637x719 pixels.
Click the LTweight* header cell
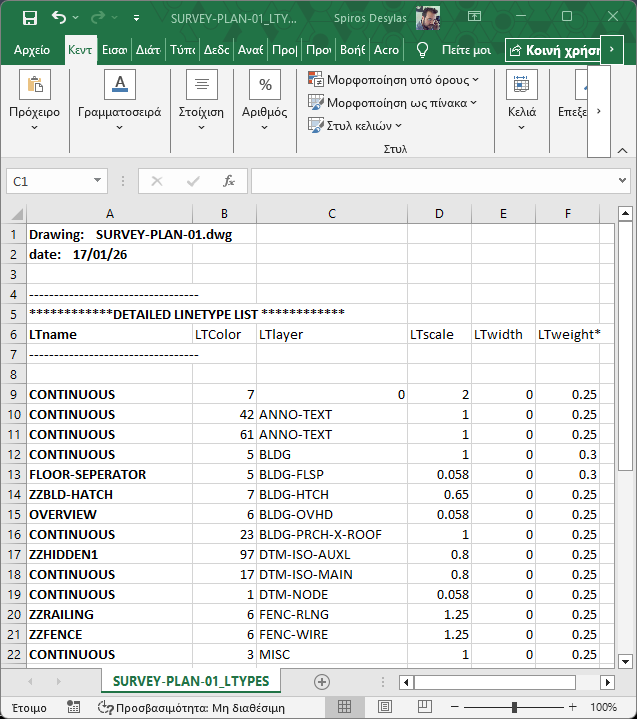[x=568, y=334]
